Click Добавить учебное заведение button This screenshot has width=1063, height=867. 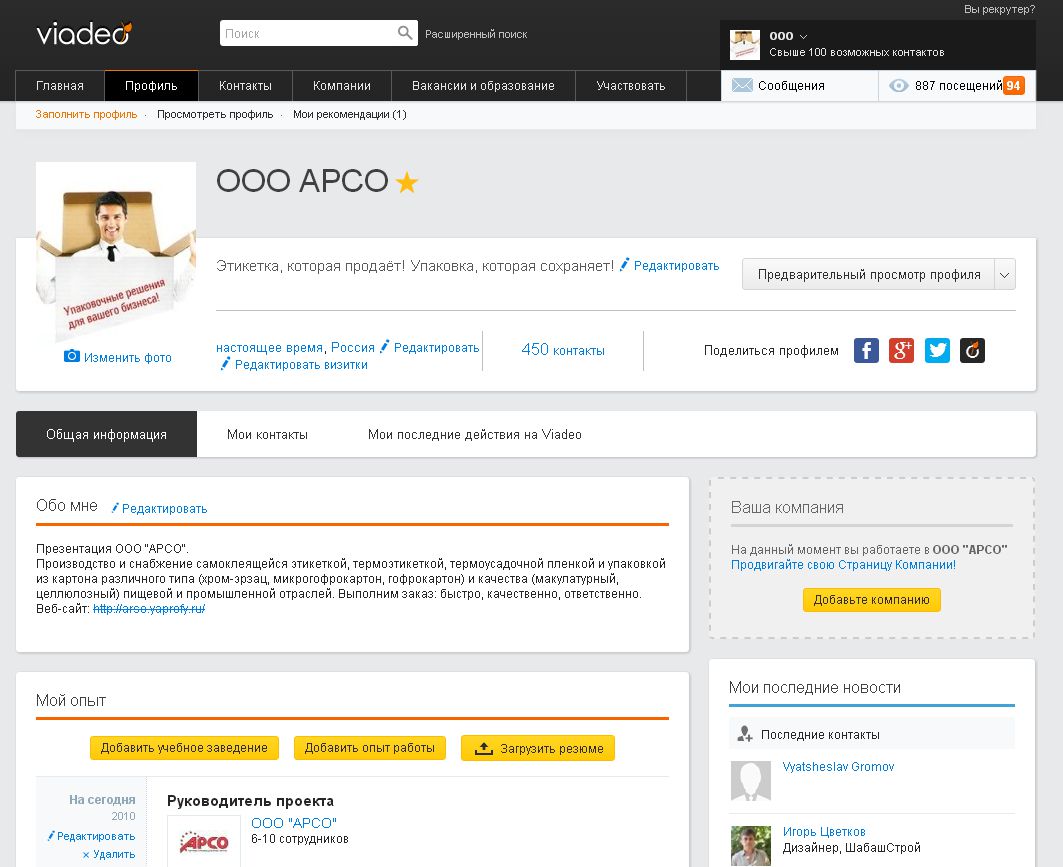coord(184,748)
